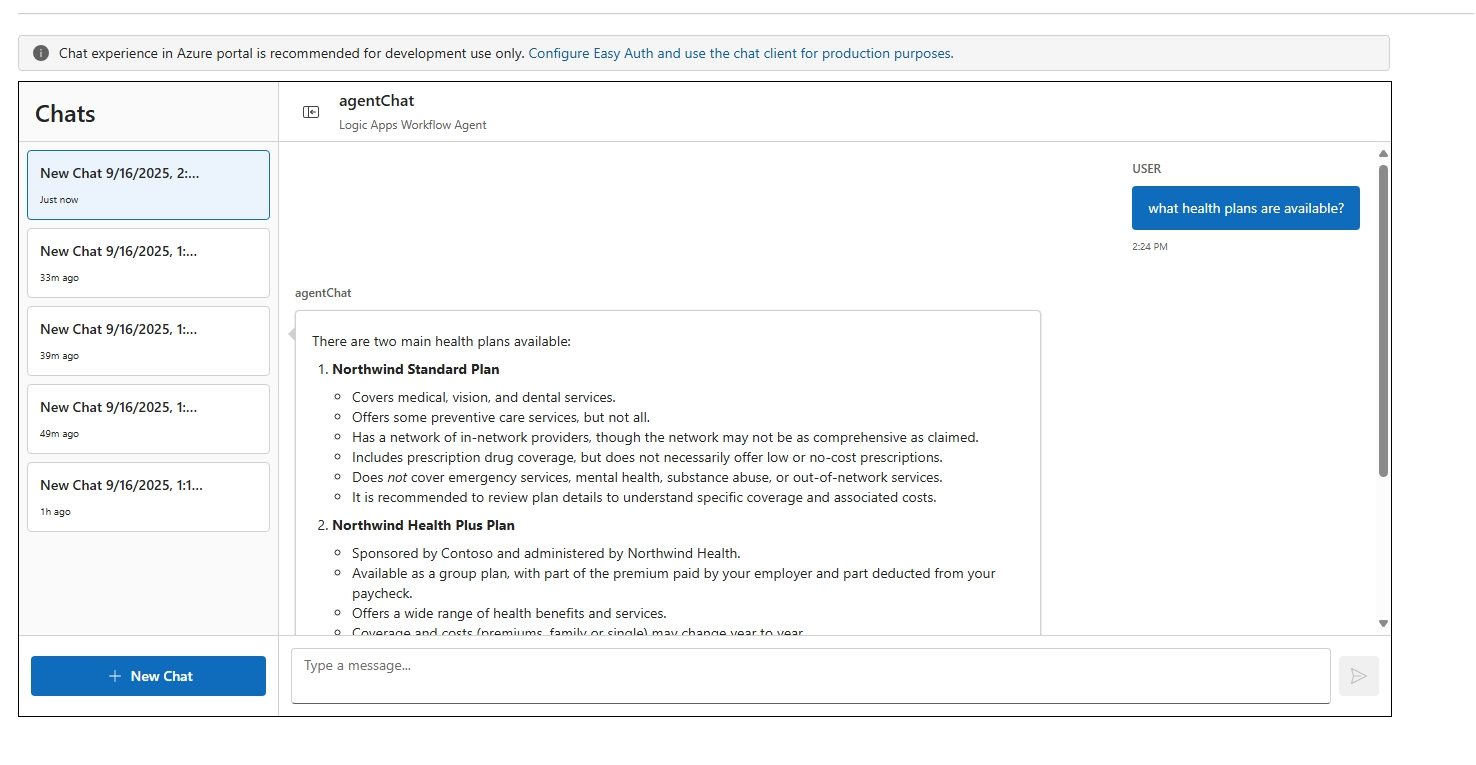Collapse the chats sidebar panel

click(x=310, y=111)
